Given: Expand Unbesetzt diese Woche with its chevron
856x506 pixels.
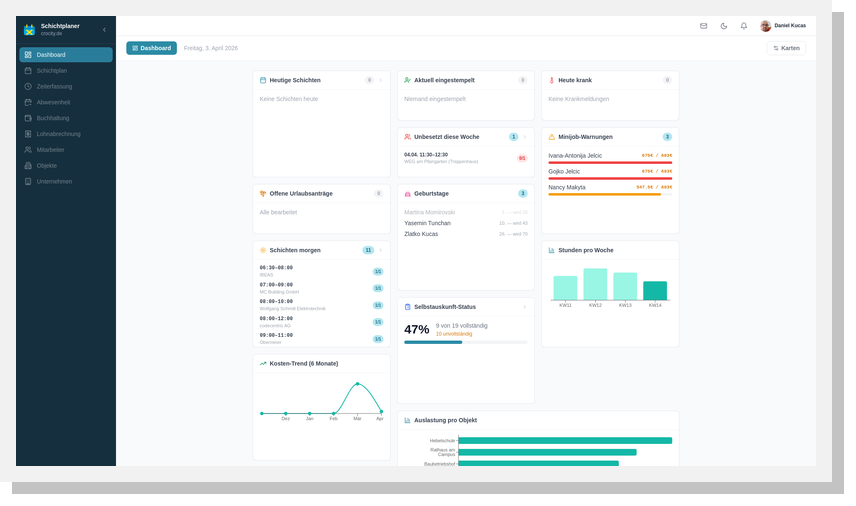Looking at the screenshot, I should (x=525, y=137).
